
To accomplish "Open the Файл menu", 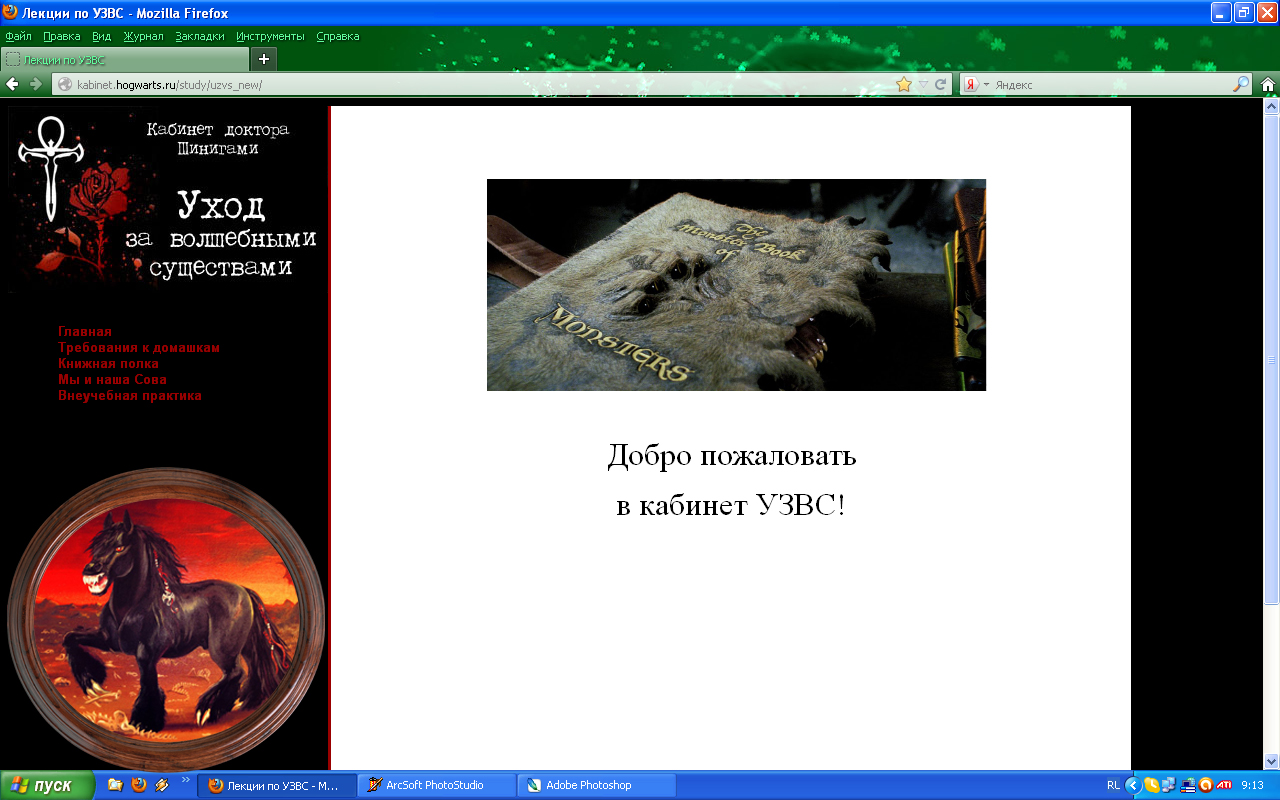I will 19,36.
